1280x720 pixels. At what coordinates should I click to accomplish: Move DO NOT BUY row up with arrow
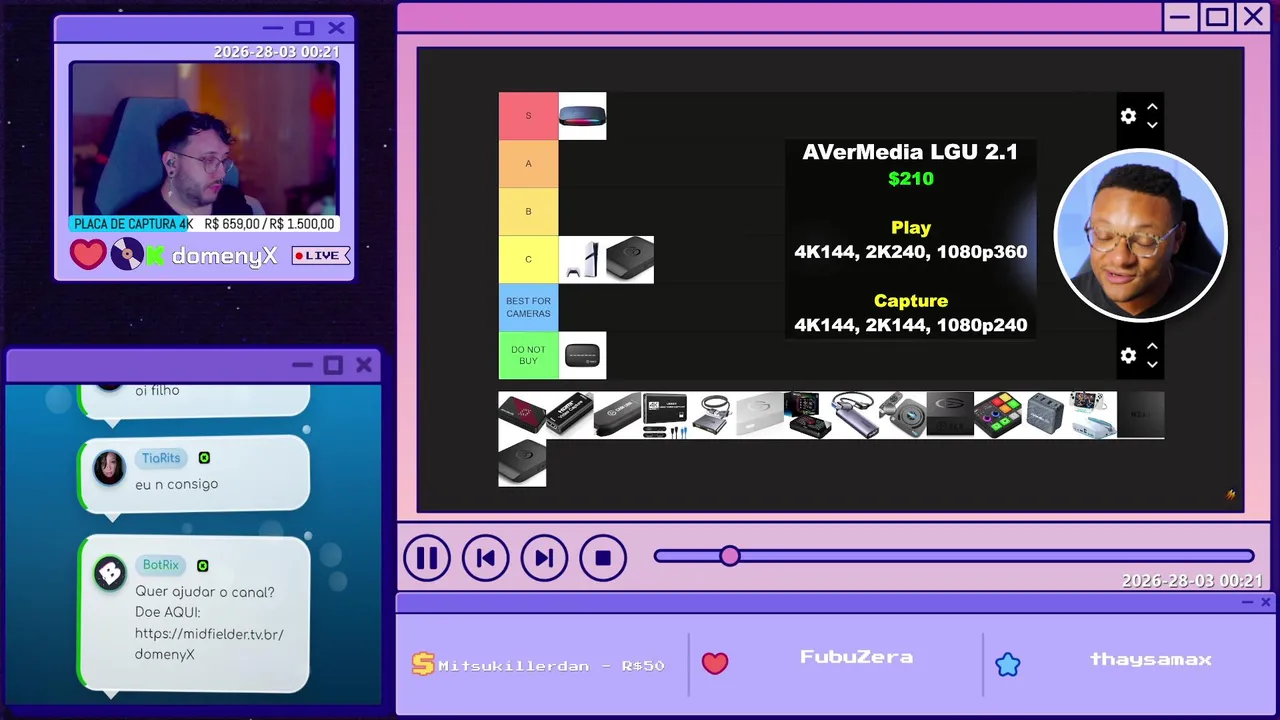click(x=1152, y=347)
